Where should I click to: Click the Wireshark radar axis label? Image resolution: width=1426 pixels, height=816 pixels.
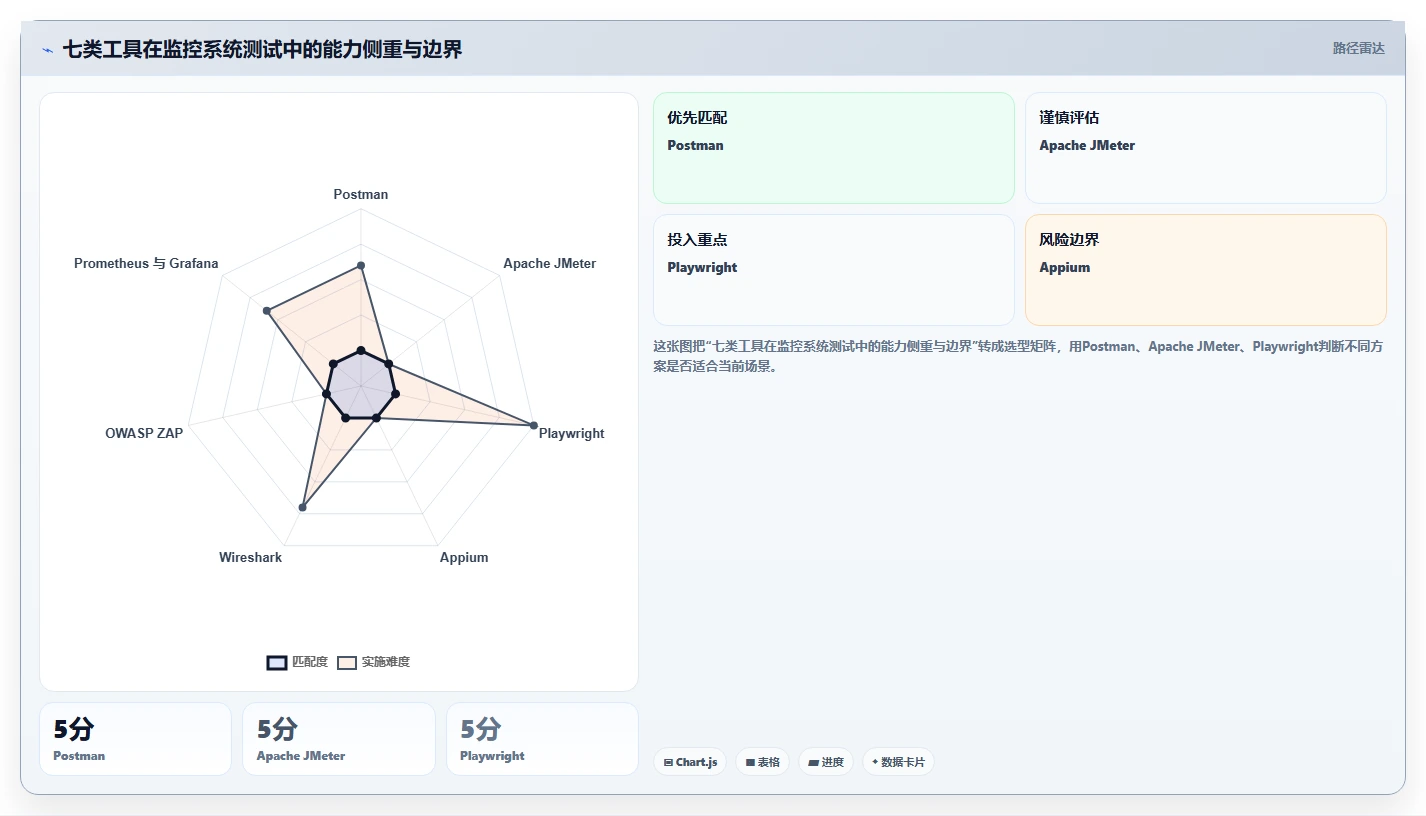click(x=250, y=558)
